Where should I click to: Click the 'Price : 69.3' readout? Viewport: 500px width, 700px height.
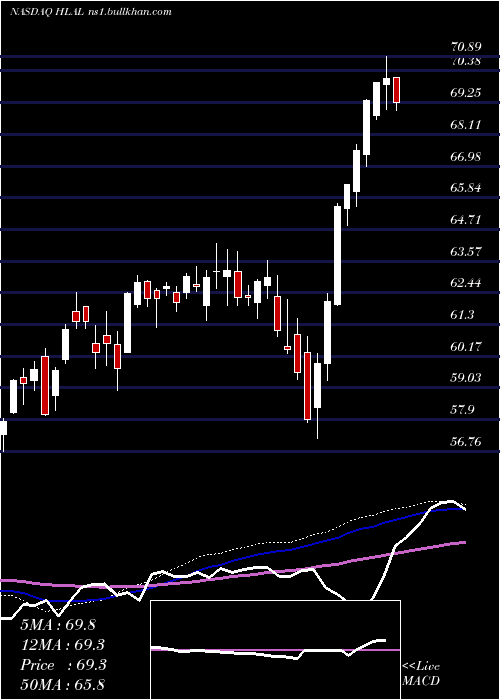(x=63, y=665)
